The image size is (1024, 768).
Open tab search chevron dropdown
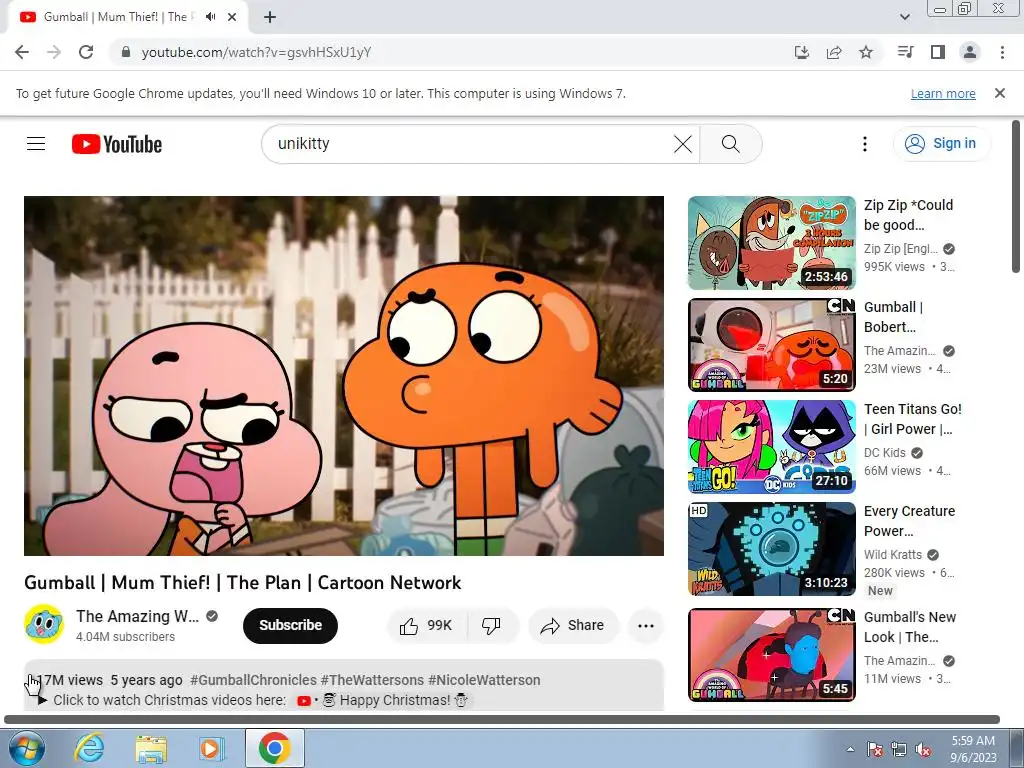click(904, 17)
